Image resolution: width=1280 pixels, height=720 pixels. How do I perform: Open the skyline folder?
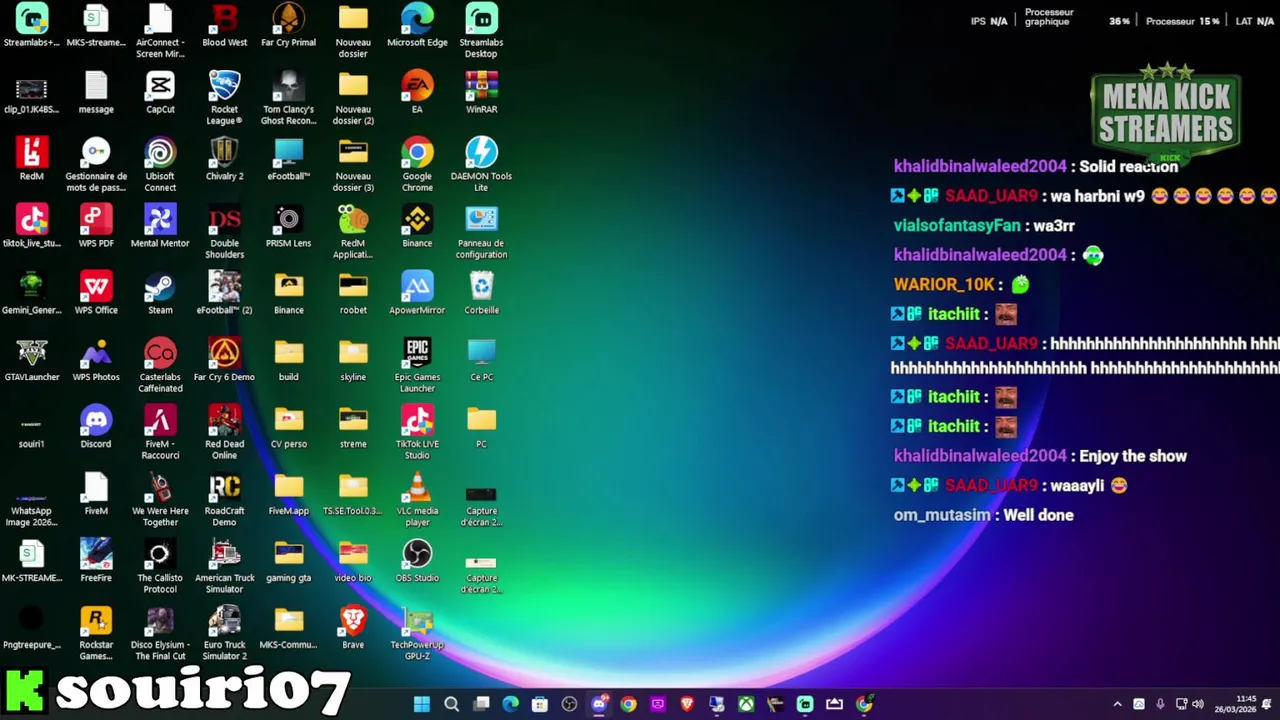[353, 361]
